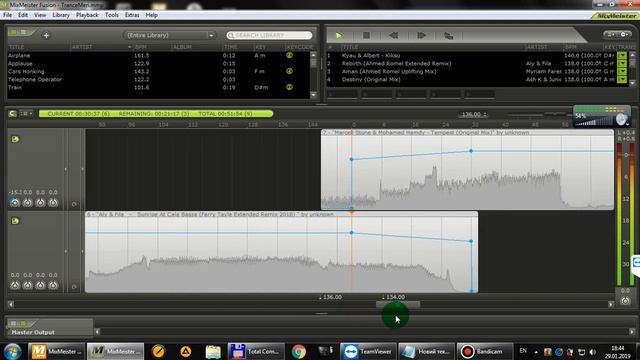Open the Playback menu
640x360 pixels.
point(87,15)
